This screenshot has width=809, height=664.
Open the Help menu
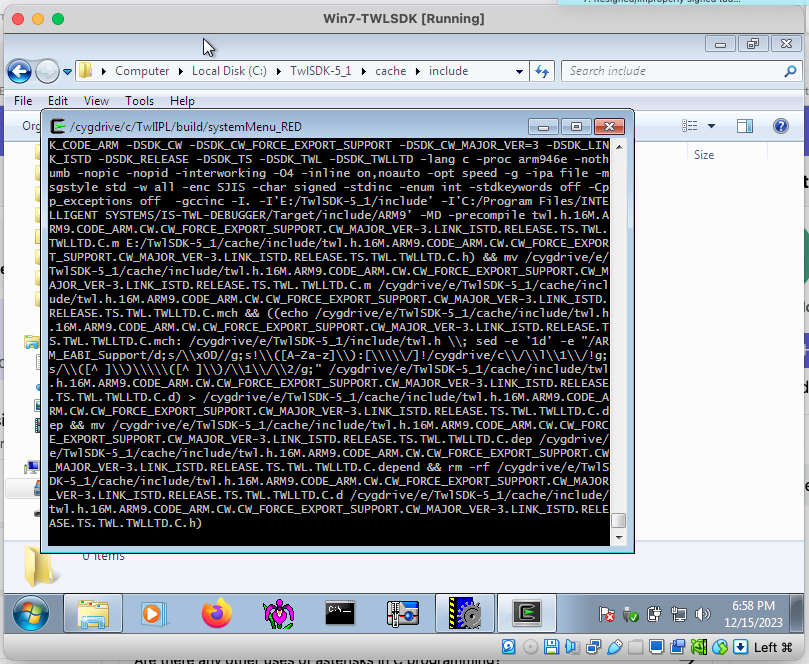tap(182, 101)
